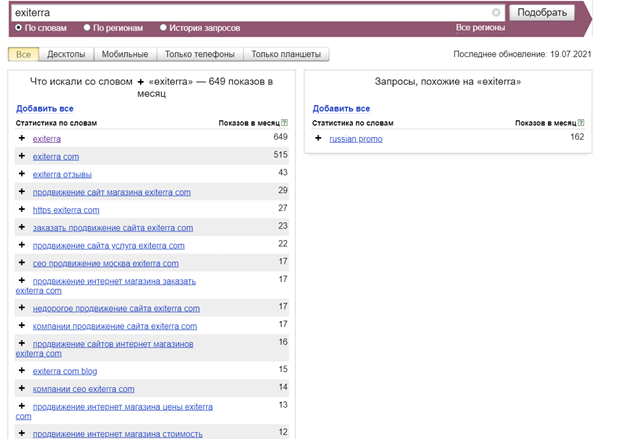Open the 'exiterra com blog' link
The width and height of the screenshot is (624, 439).
pyautogui.click(x=65, y=371)
